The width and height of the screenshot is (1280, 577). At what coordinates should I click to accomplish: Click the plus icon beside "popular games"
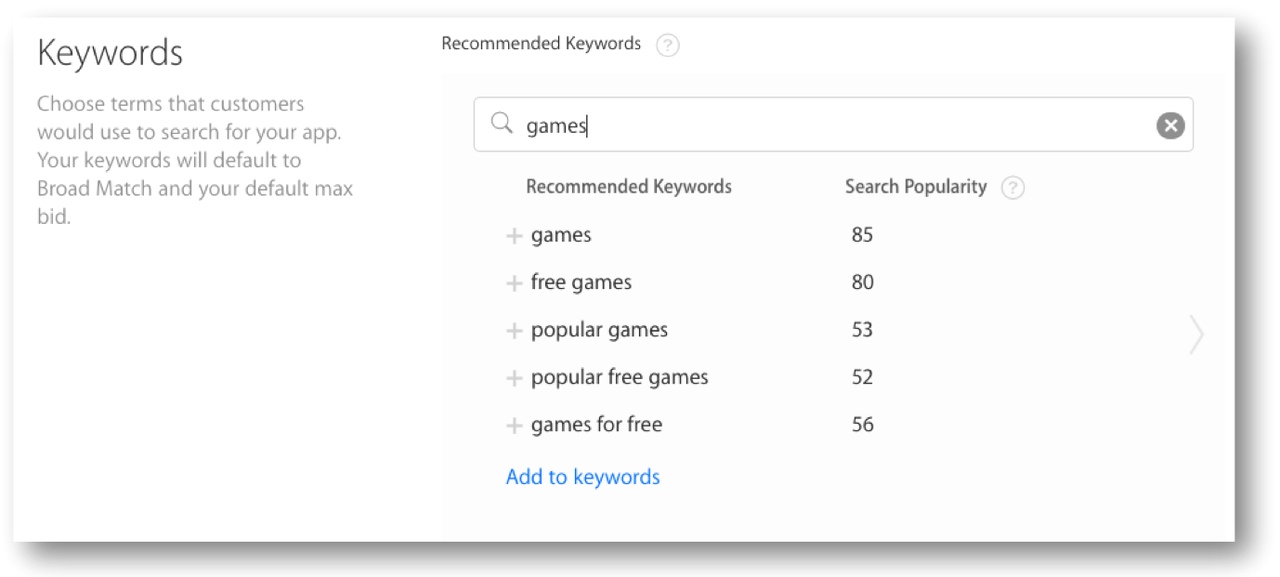(514, 331)
